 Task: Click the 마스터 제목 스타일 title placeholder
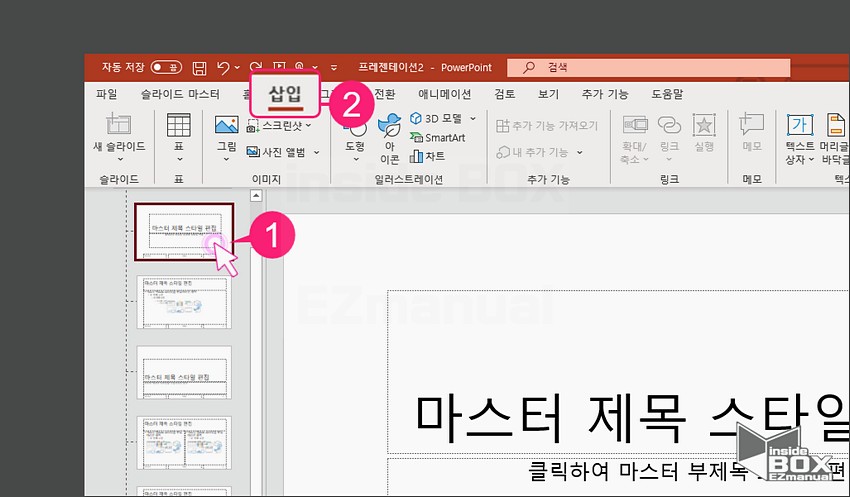(x=618, y=372)
